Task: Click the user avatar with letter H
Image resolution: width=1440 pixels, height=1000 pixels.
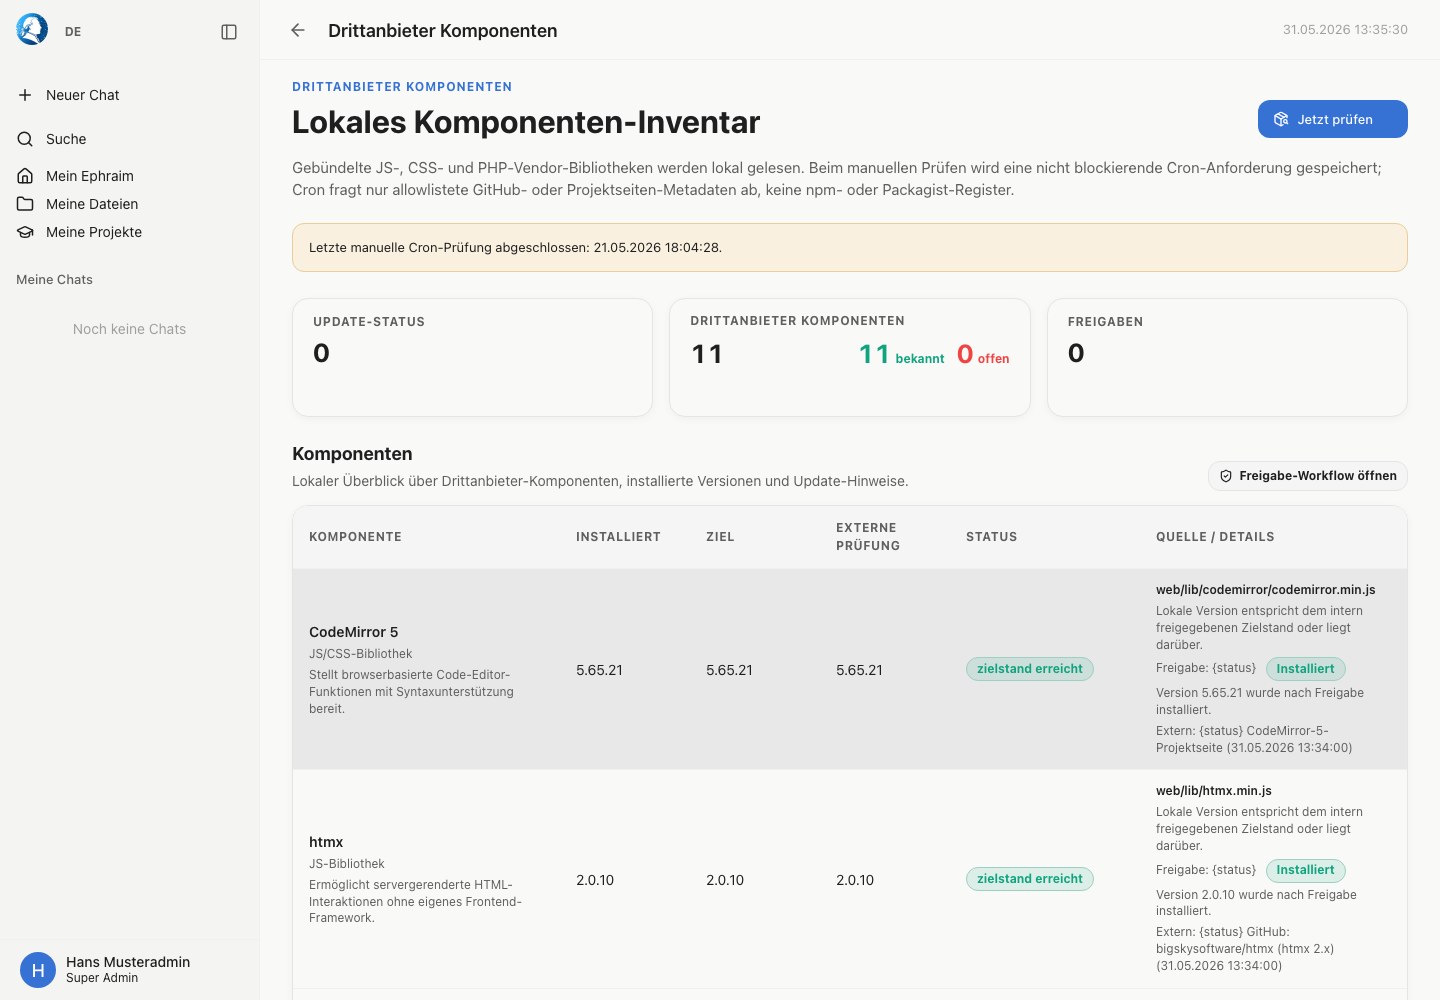Action: [38, 970]
